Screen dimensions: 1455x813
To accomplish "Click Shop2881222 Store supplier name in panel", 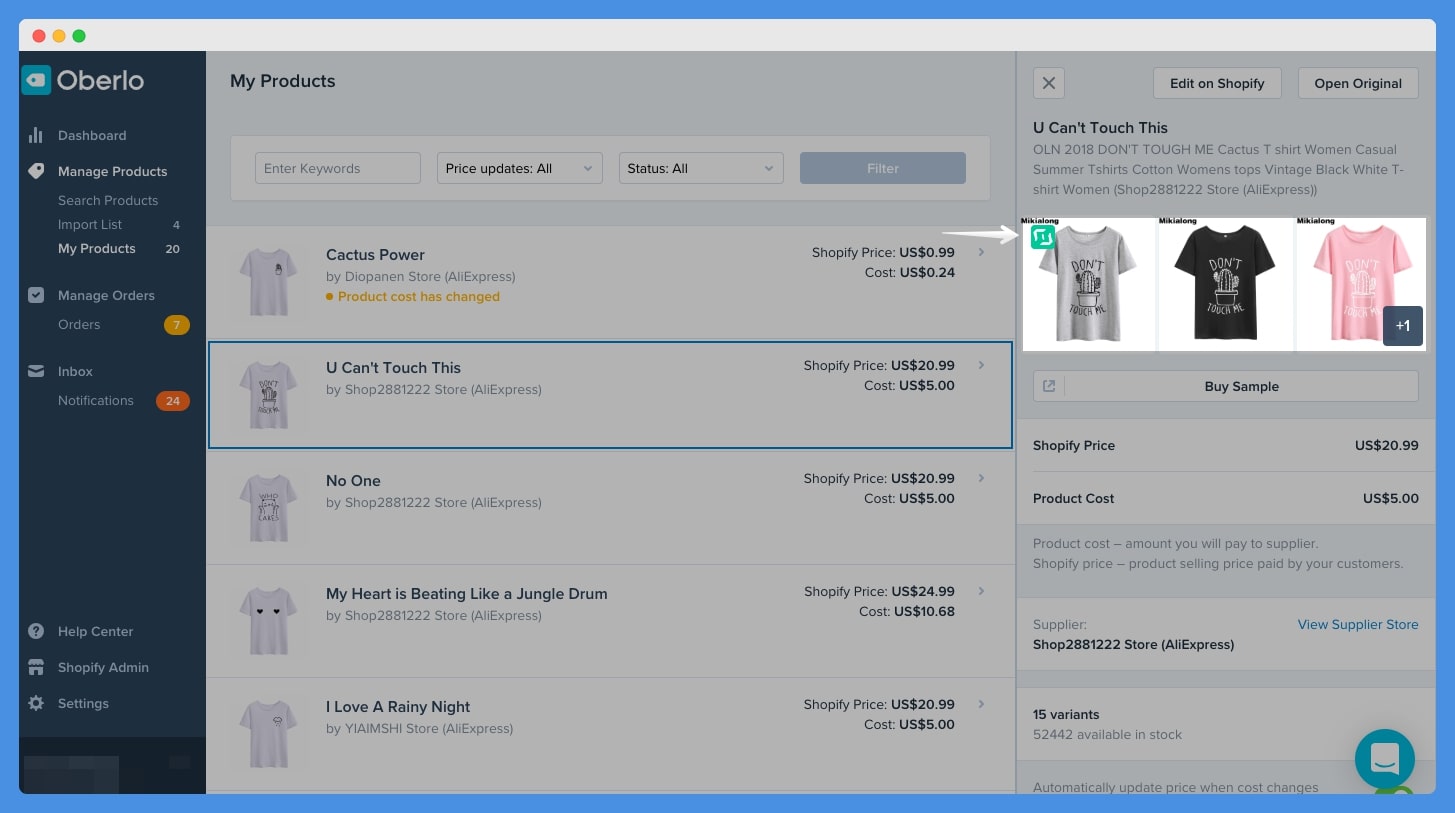I will click(1133, 645).
